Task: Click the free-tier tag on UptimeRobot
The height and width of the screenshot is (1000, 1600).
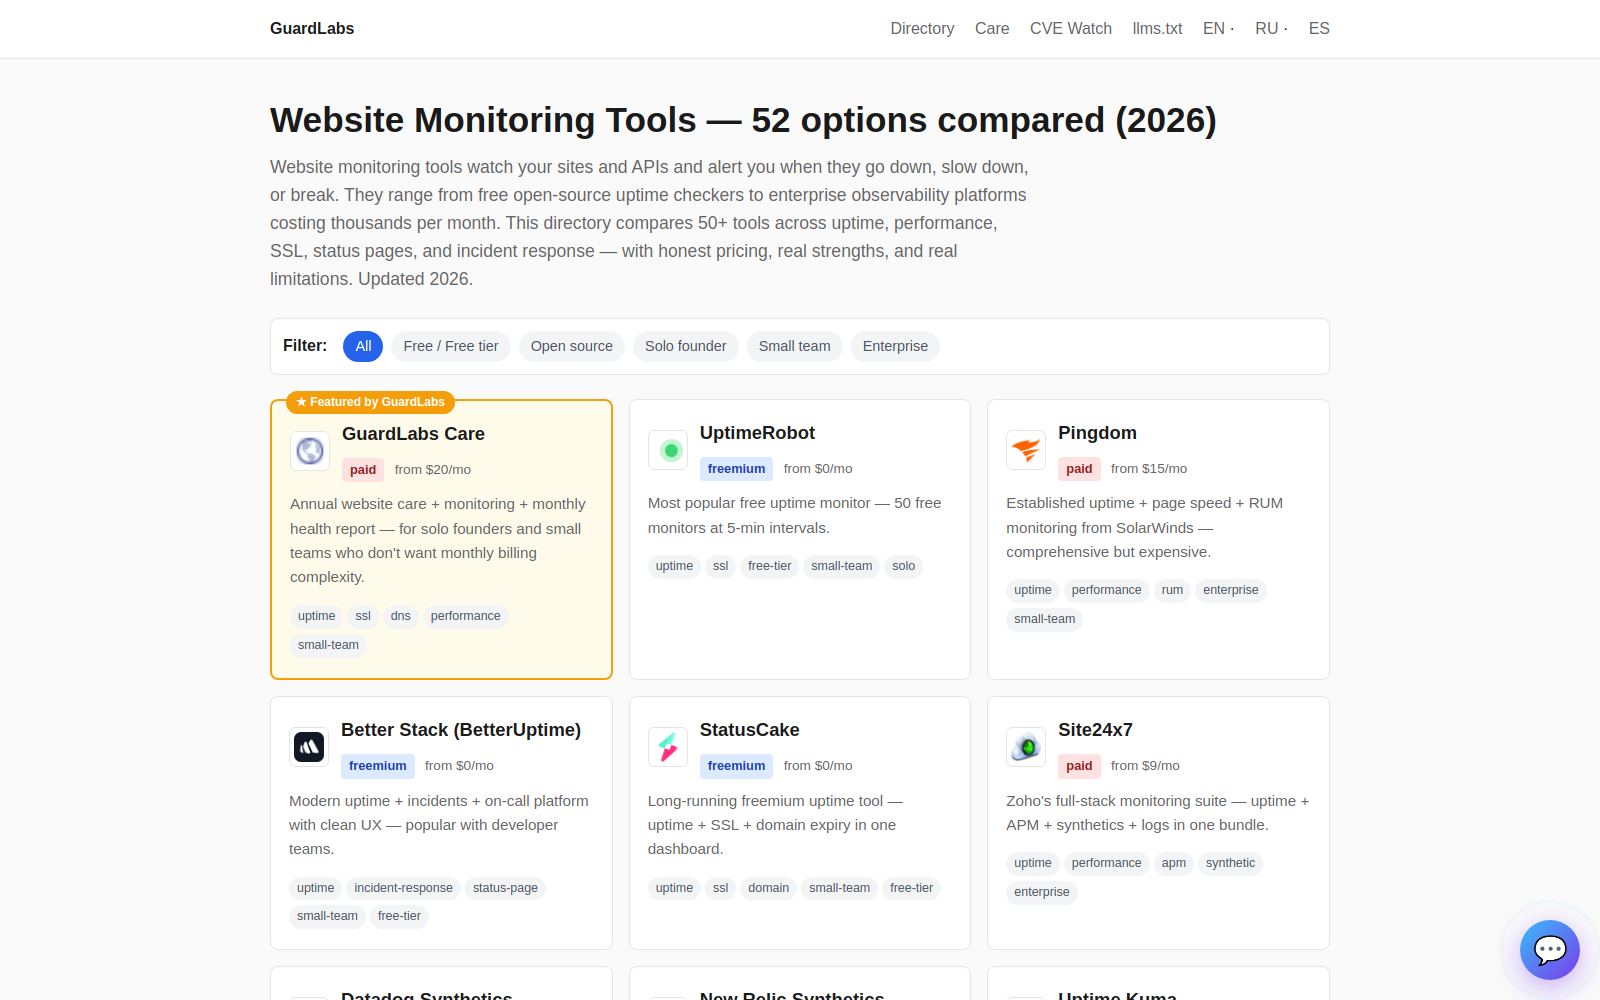Action: (x=769, y=566)
